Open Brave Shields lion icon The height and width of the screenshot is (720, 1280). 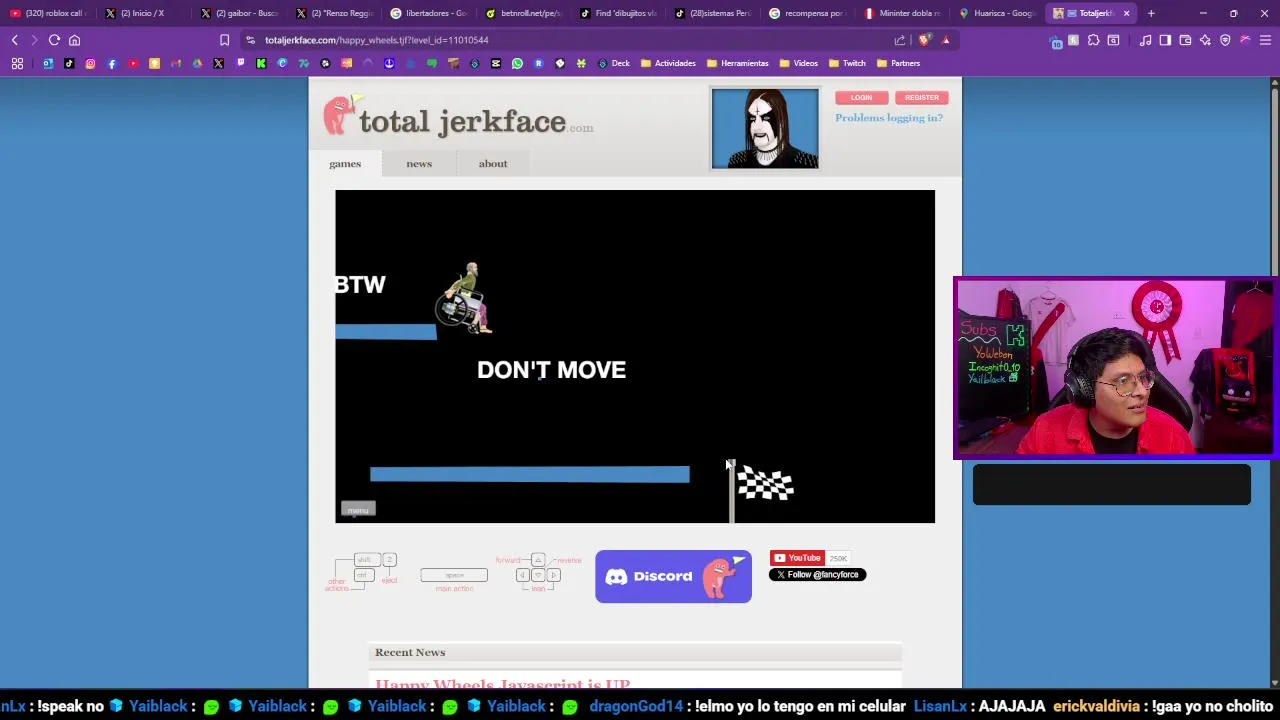[x=924, y=40]
